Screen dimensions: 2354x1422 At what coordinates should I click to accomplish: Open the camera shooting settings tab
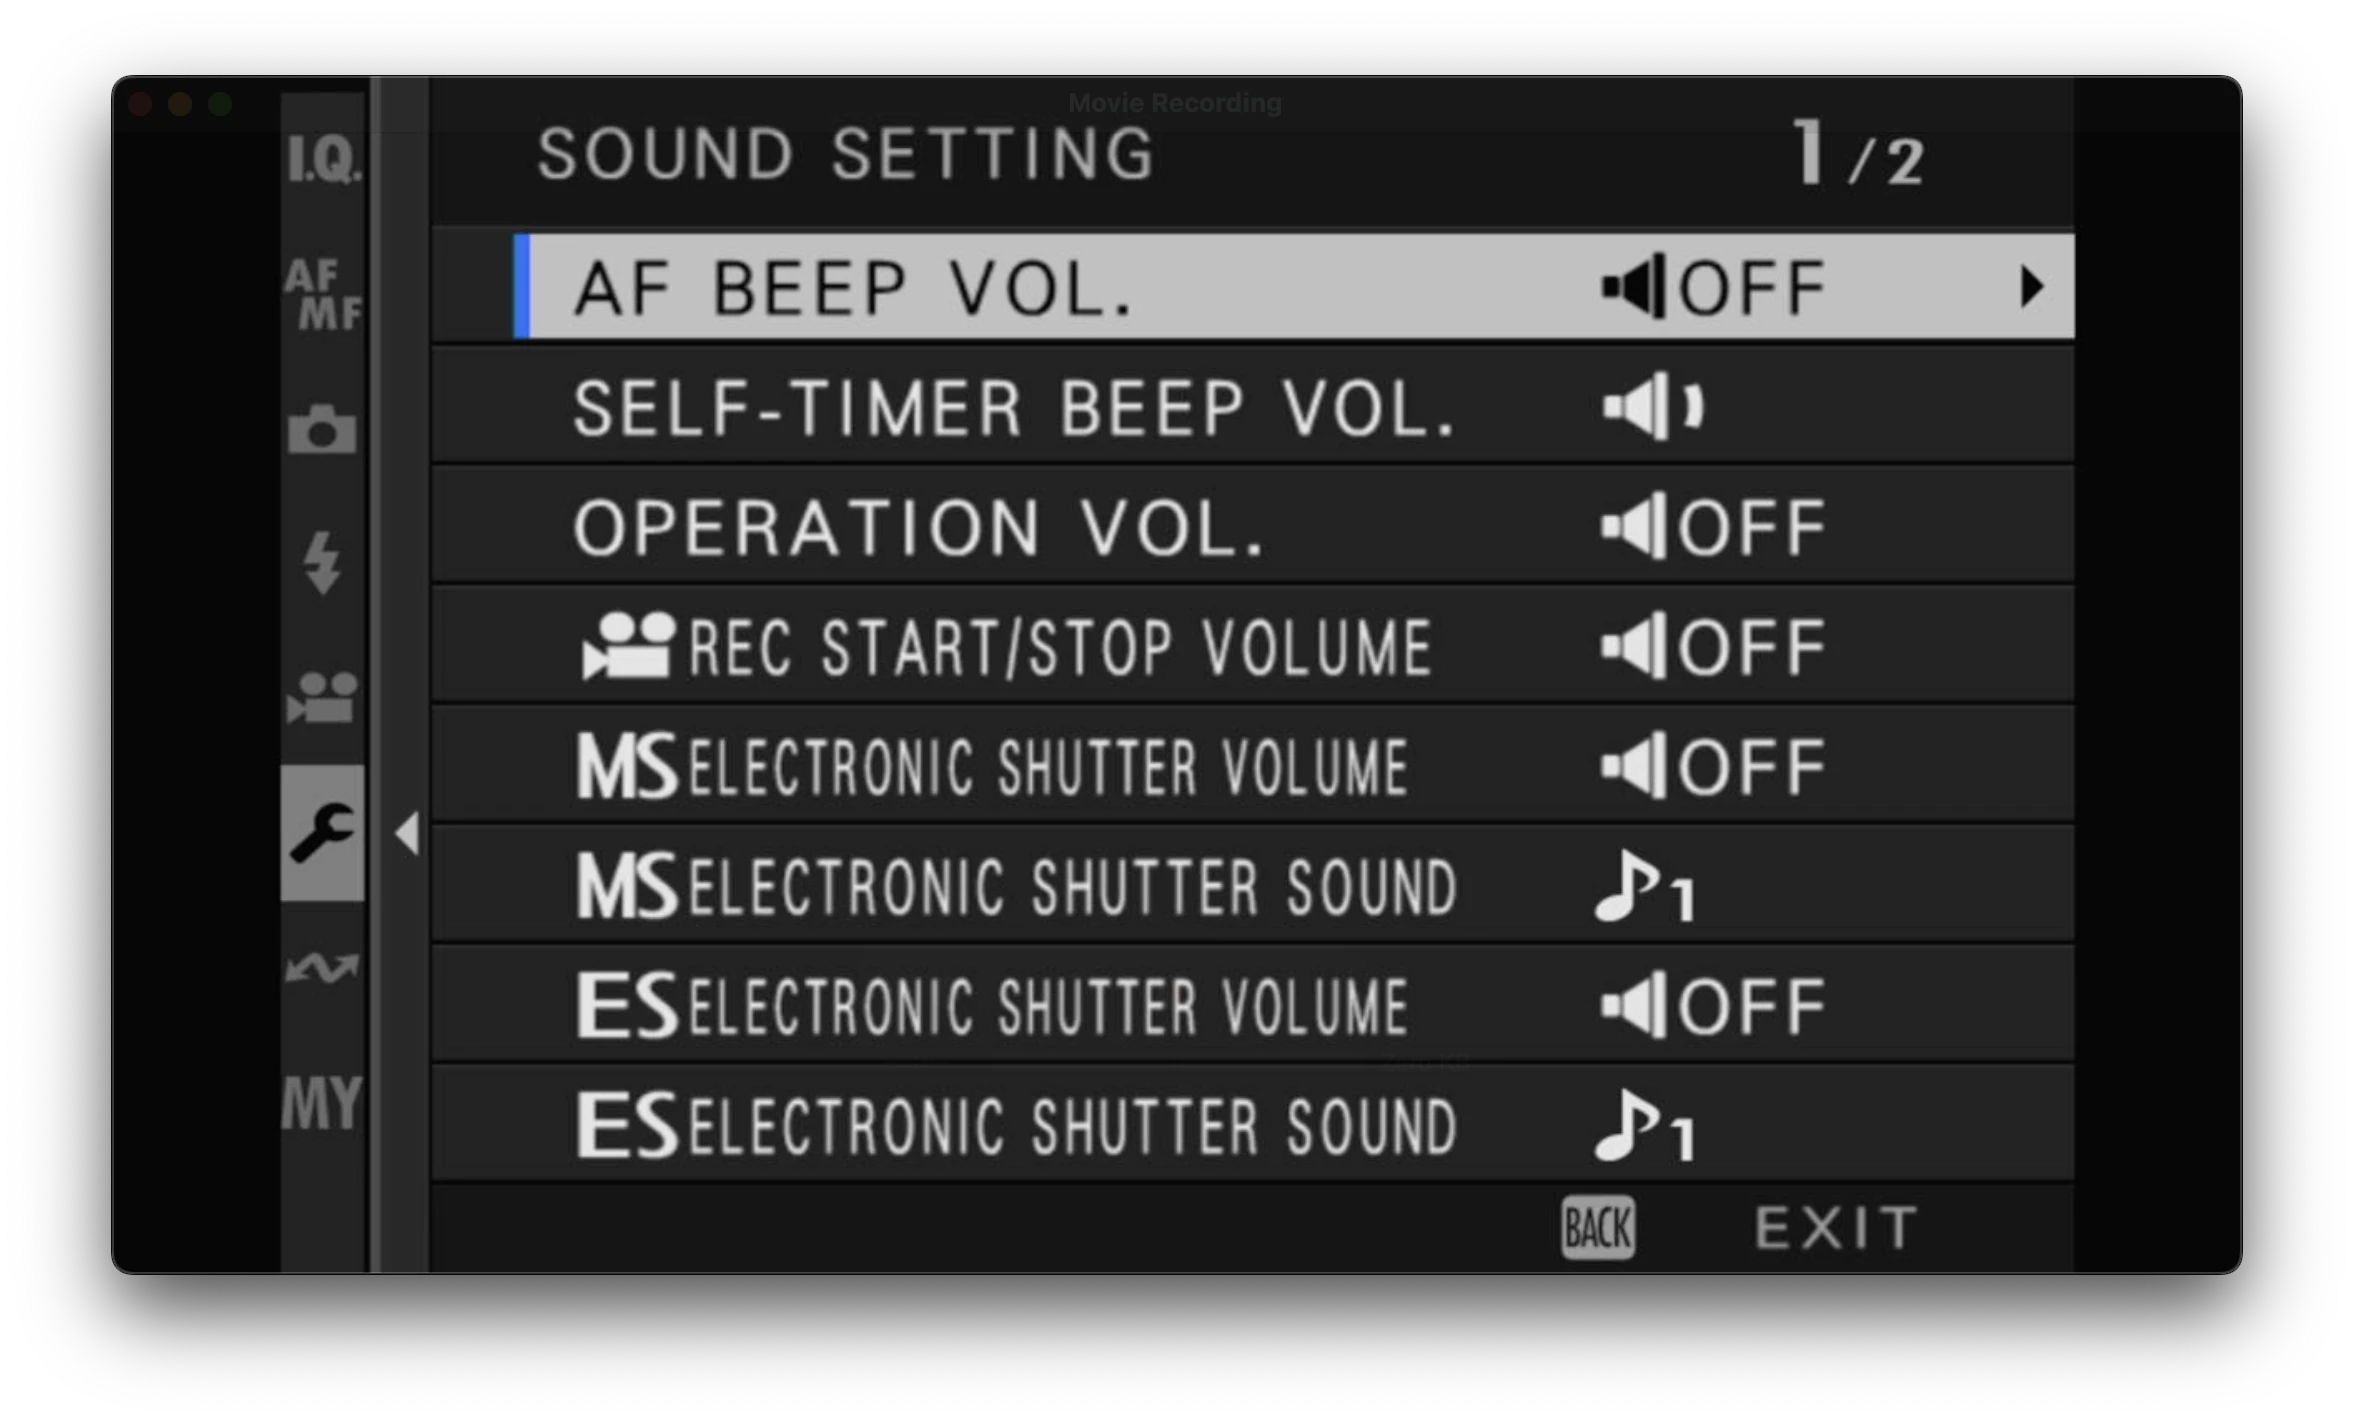coord(322,430)
